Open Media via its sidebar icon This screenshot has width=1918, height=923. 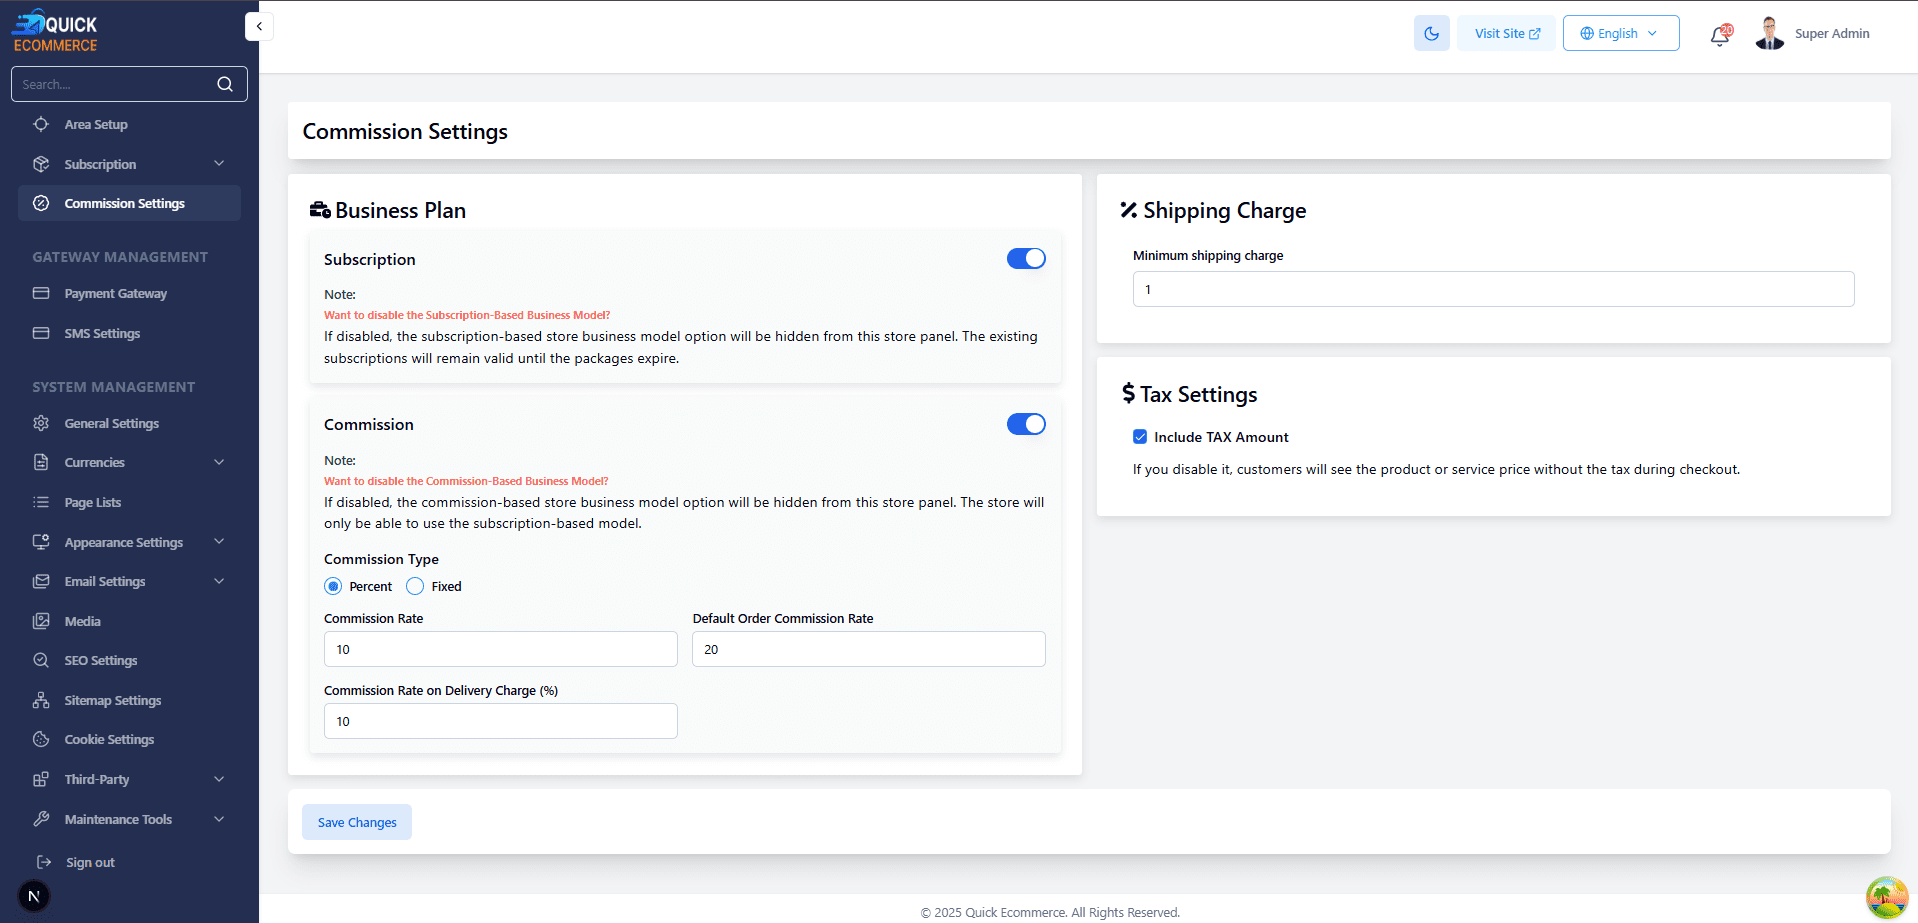point(41,621)
